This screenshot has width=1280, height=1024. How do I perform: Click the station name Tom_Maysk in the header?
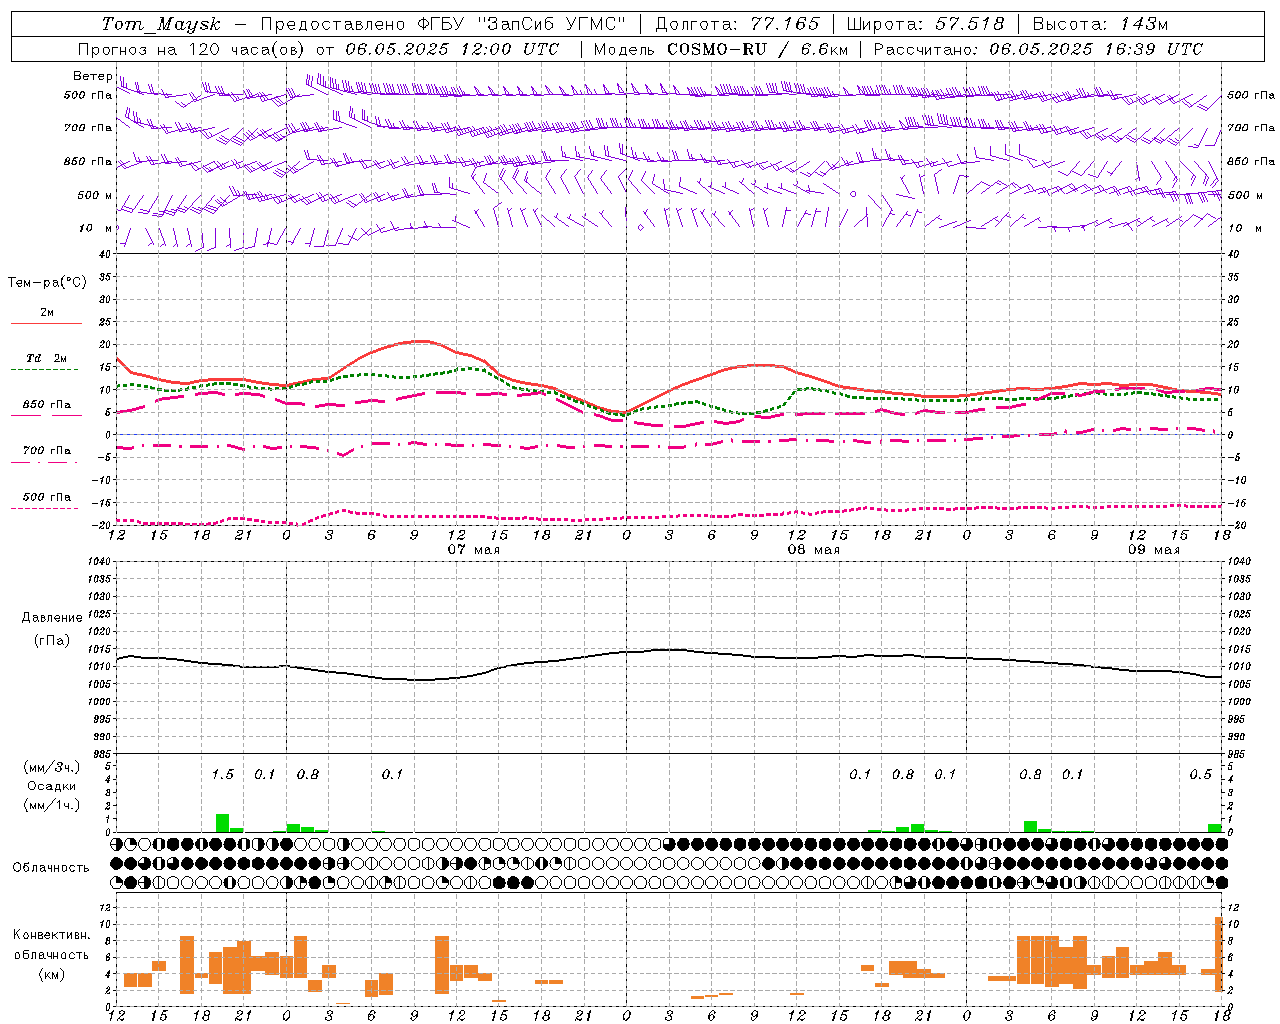(161, 24)
